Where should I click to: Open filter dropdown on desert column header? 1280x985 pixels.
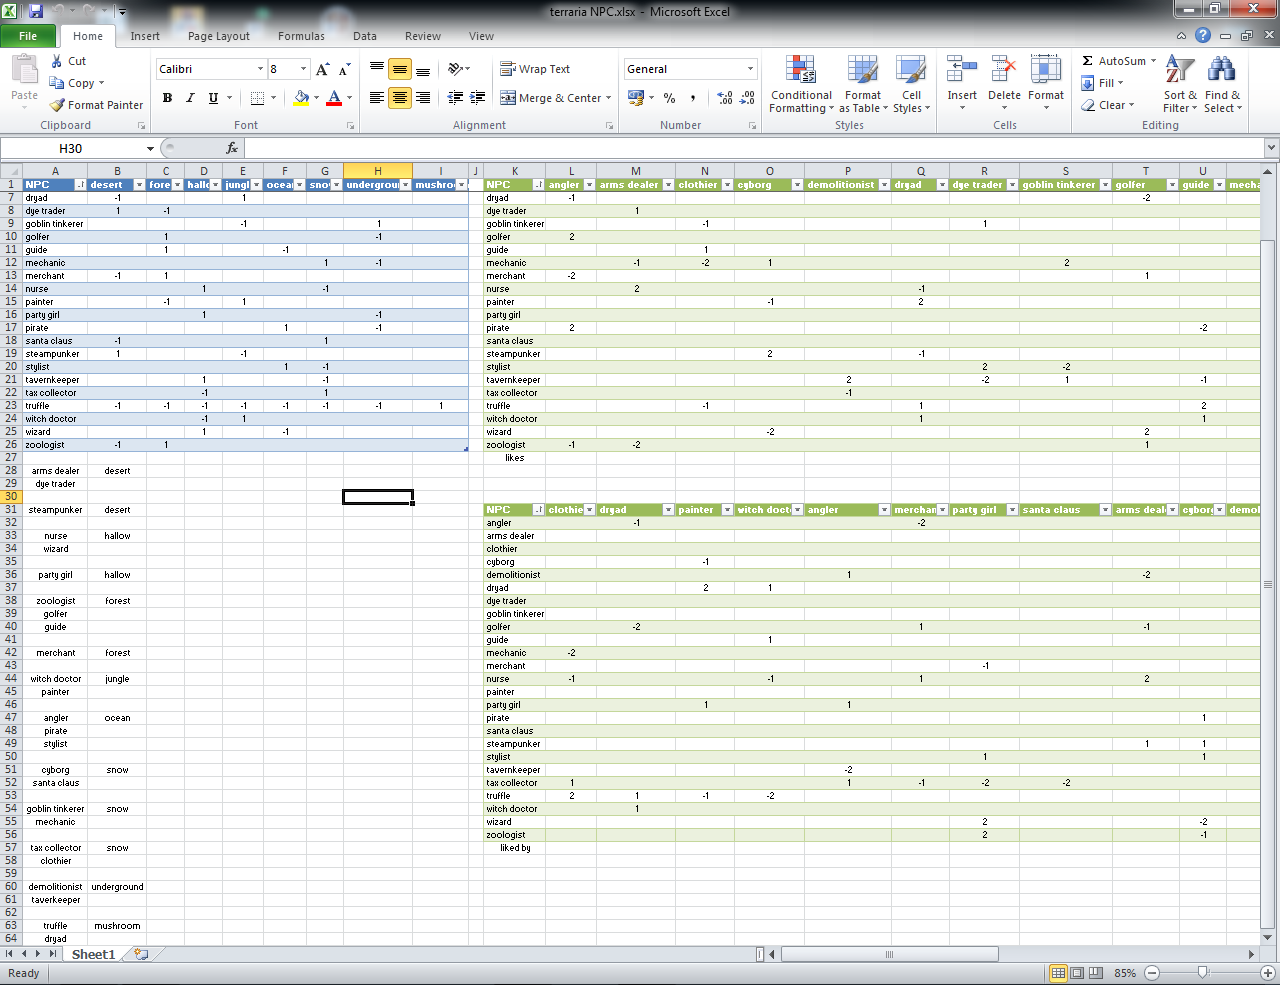pos(139,185)
